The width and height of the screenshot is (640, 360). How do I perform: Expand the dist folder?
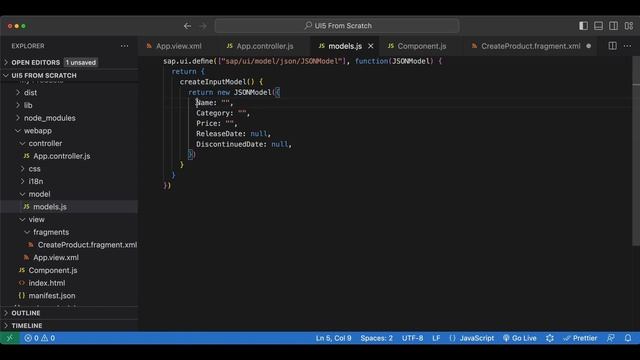tap(30, 93)
